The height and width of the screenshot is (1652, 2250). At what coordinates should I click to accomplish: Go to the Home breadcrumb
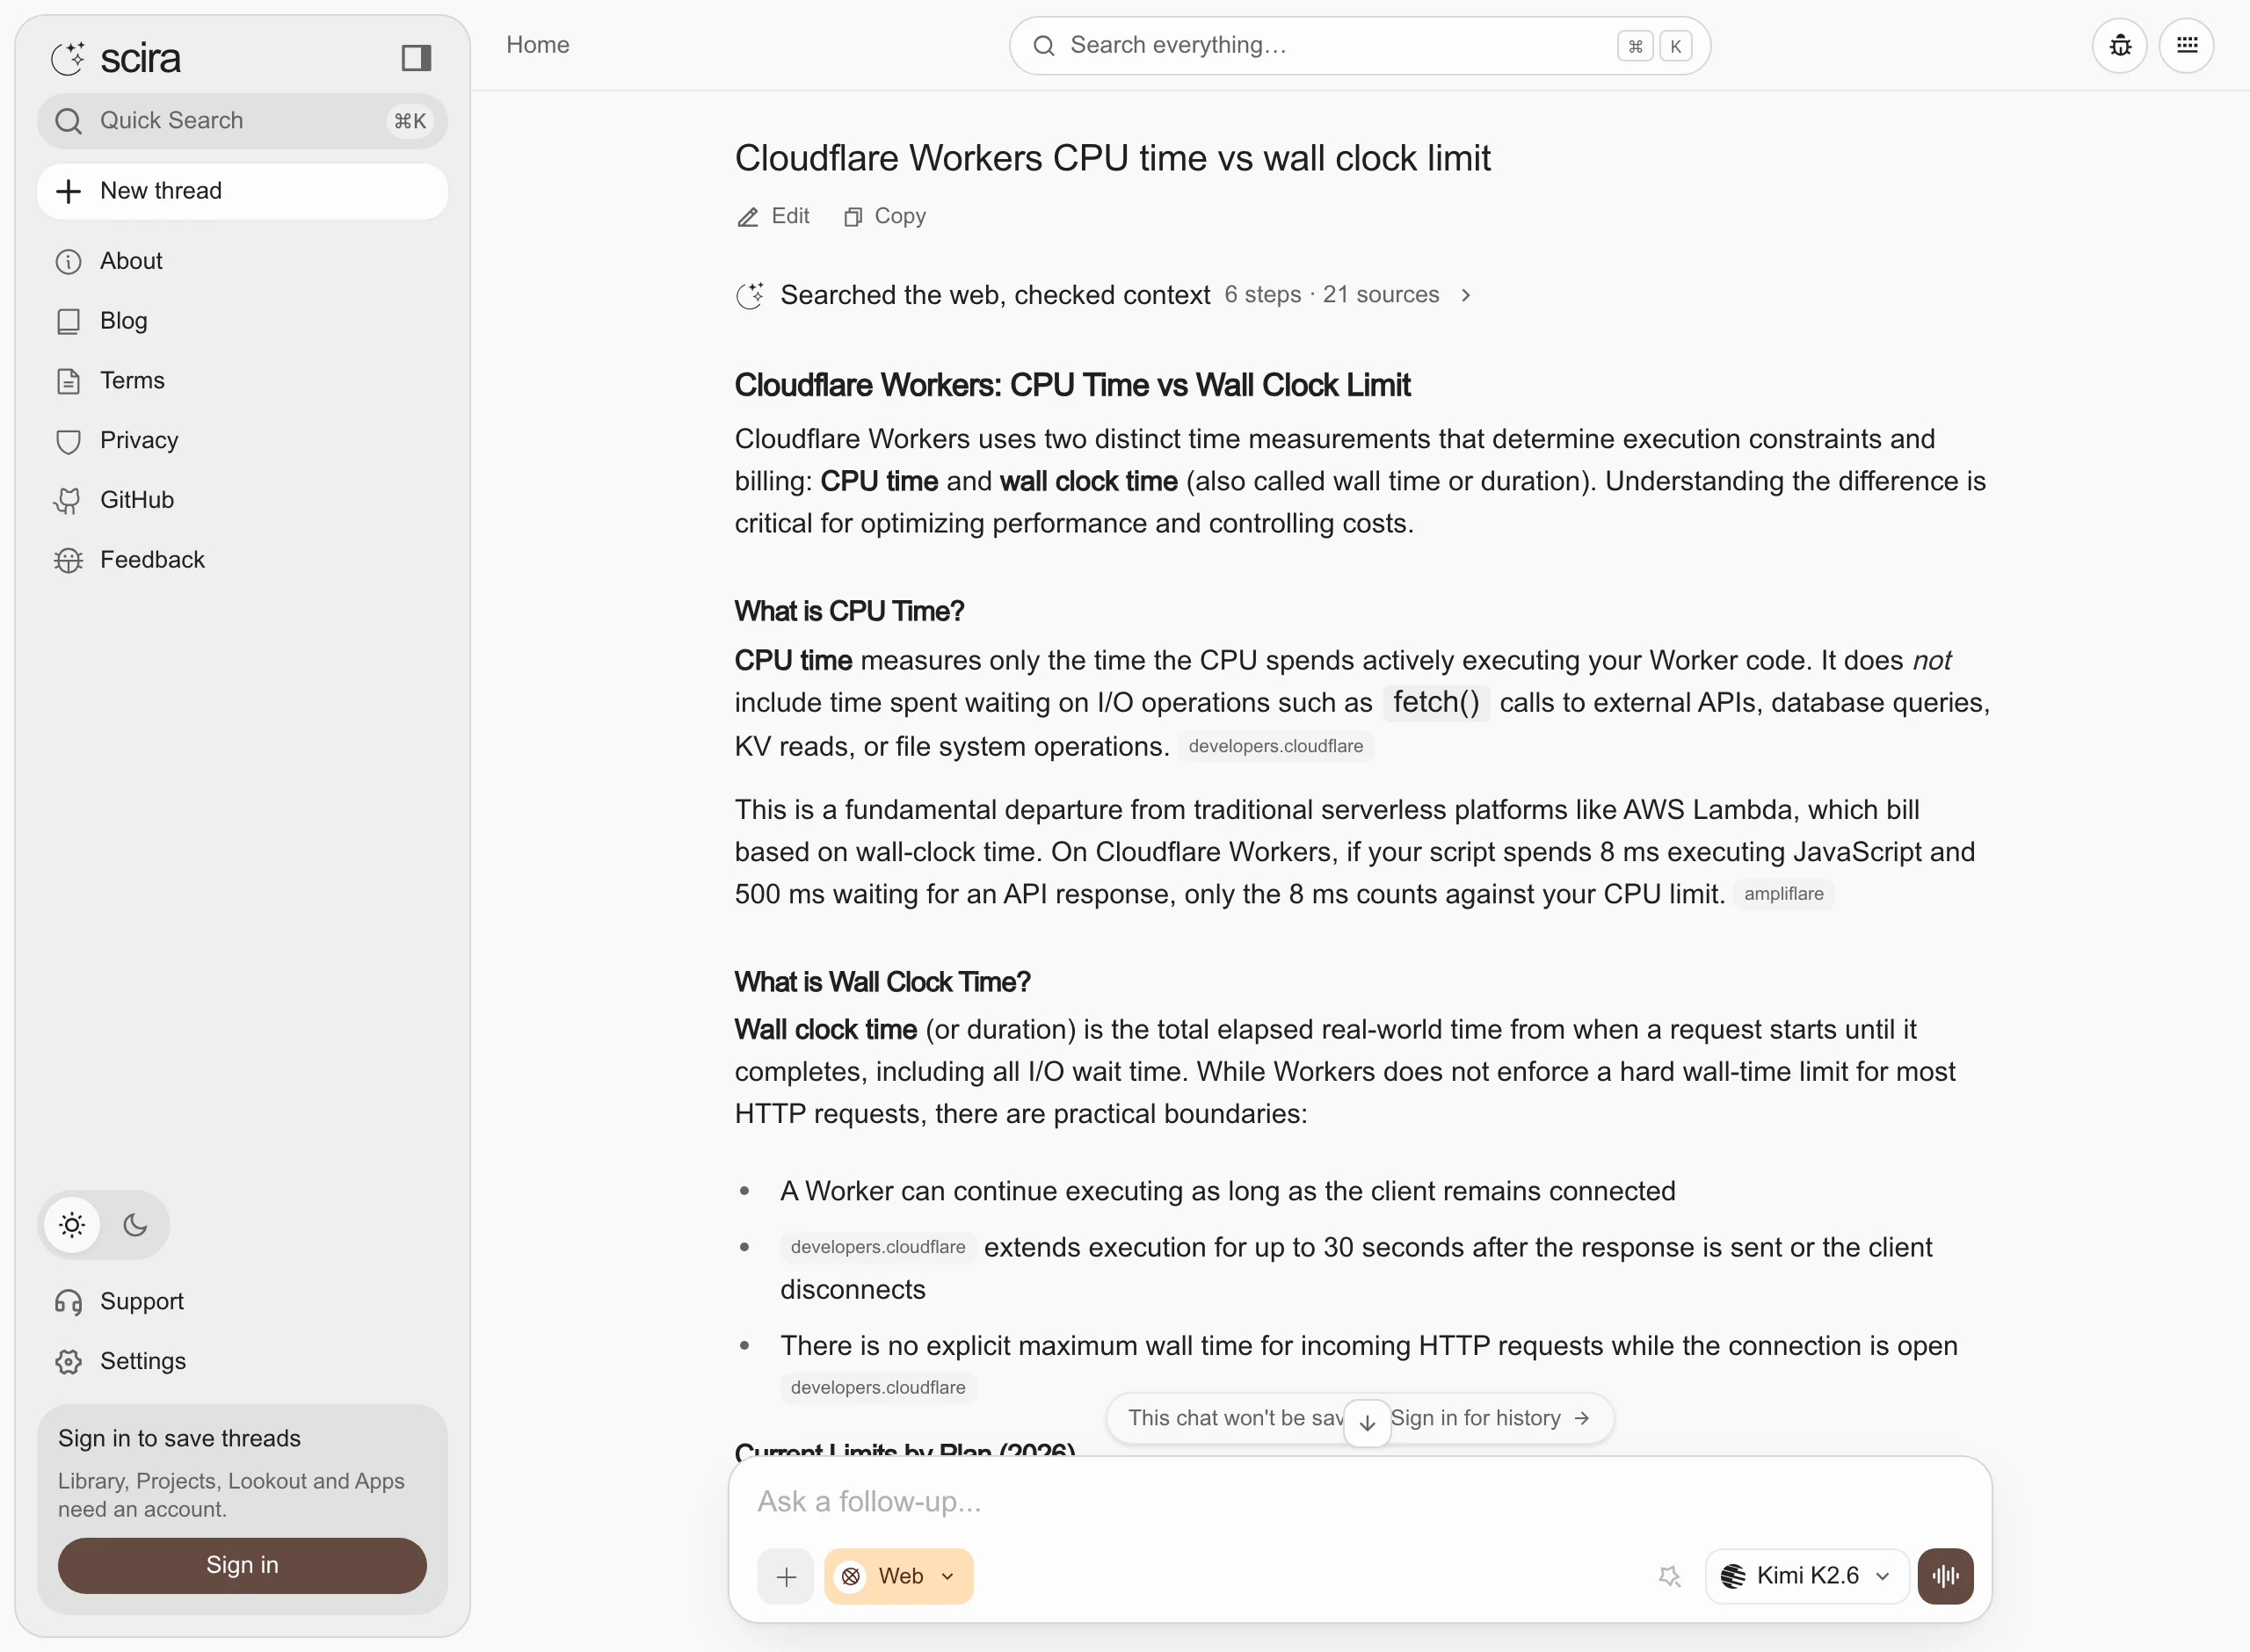click(537, 45)
